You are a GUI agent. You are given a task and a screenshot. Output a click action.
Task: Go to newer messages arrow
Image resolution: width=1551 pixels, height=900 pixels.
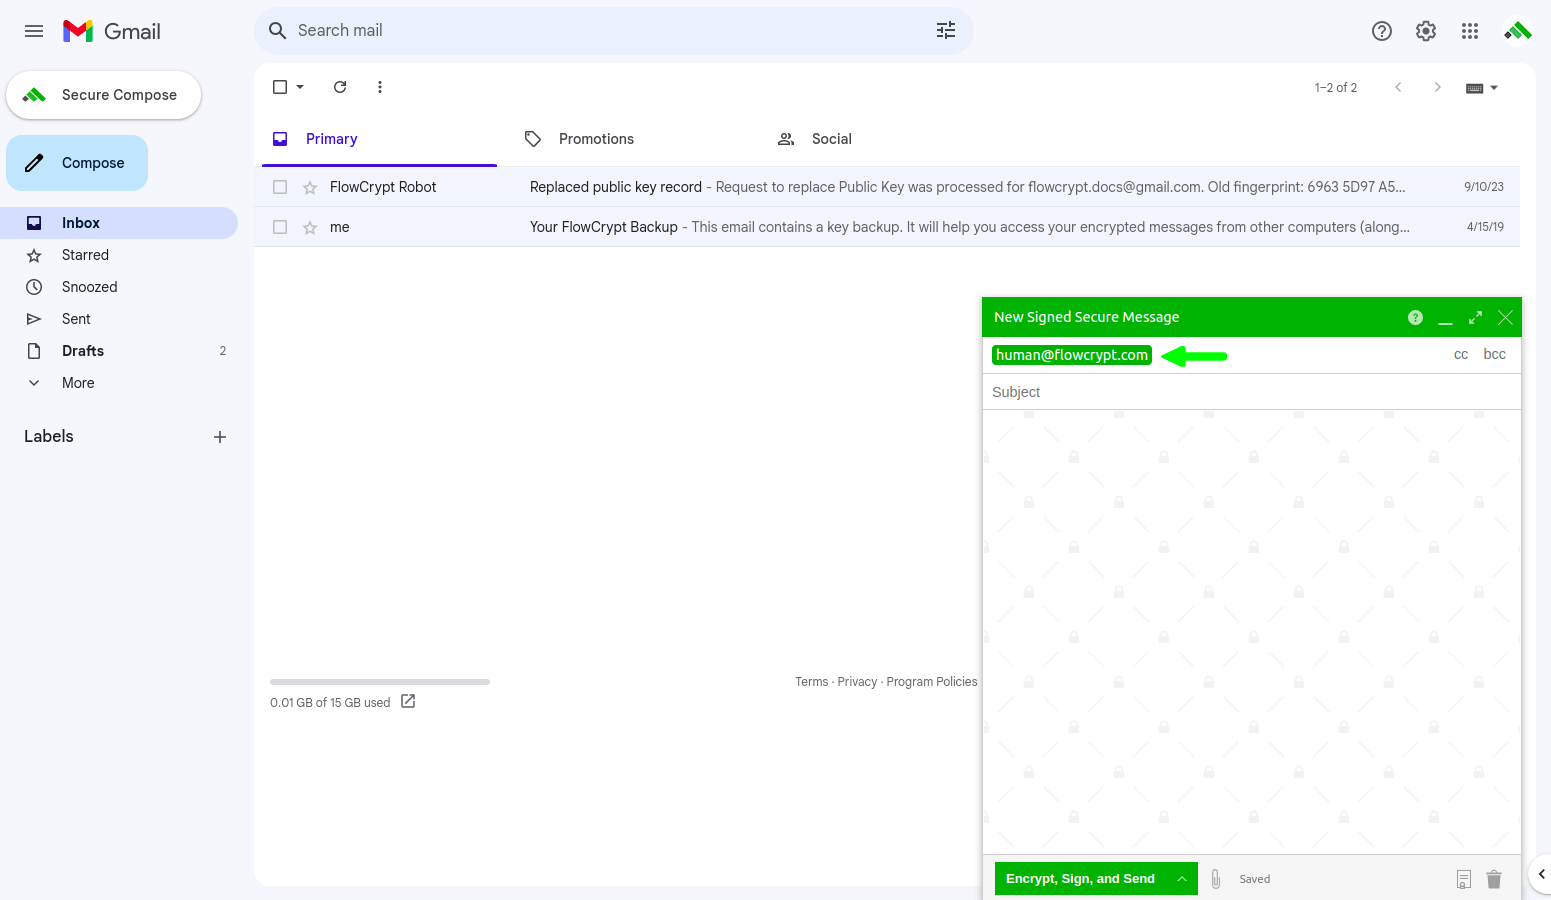(x=1398, y=87)
